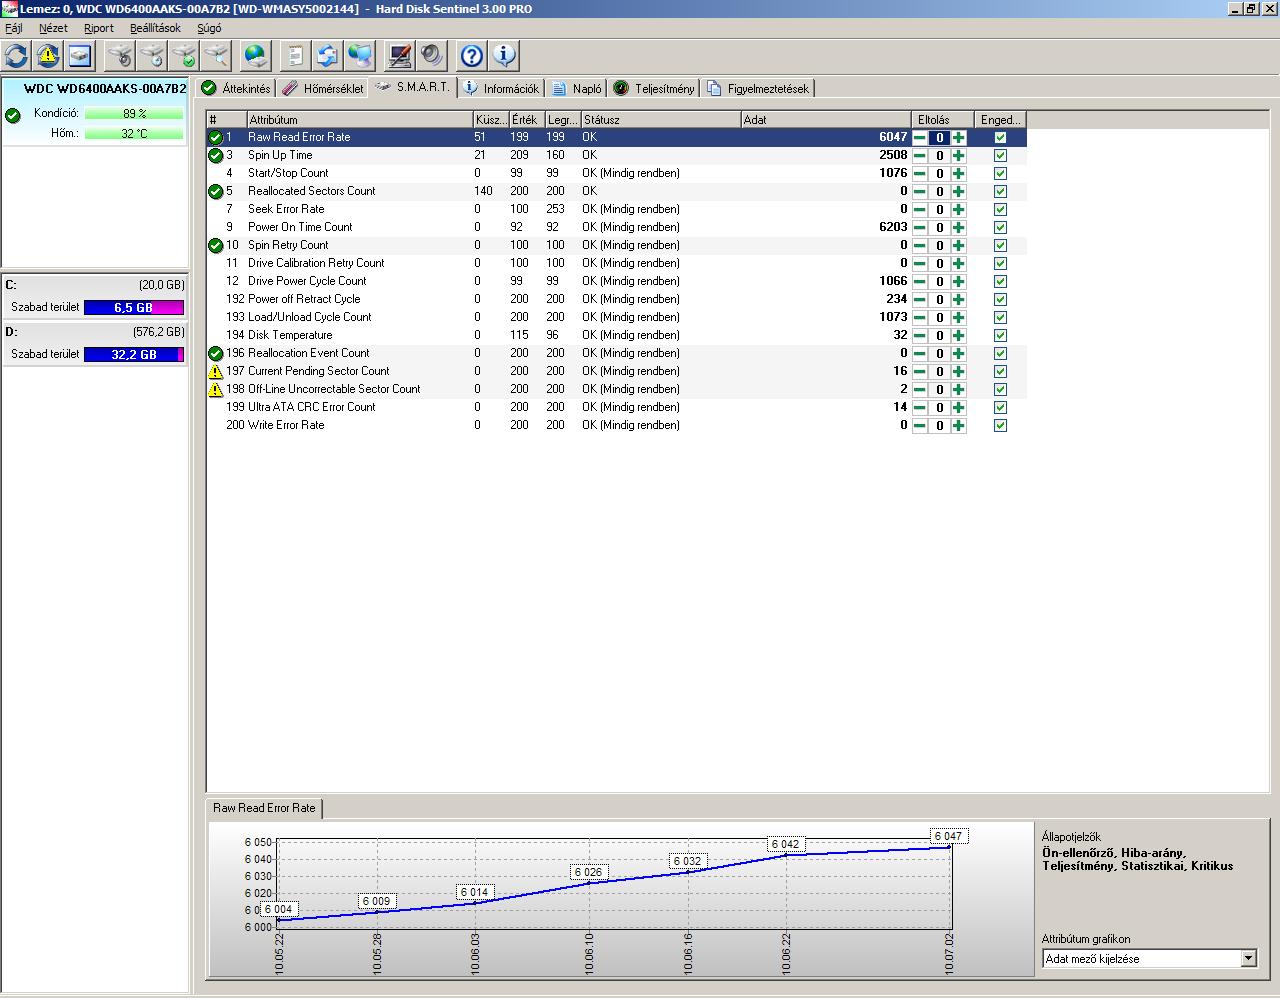Sort by the Adat column header
Viewport: 1280px width, 998px height.
click(826, 119)
